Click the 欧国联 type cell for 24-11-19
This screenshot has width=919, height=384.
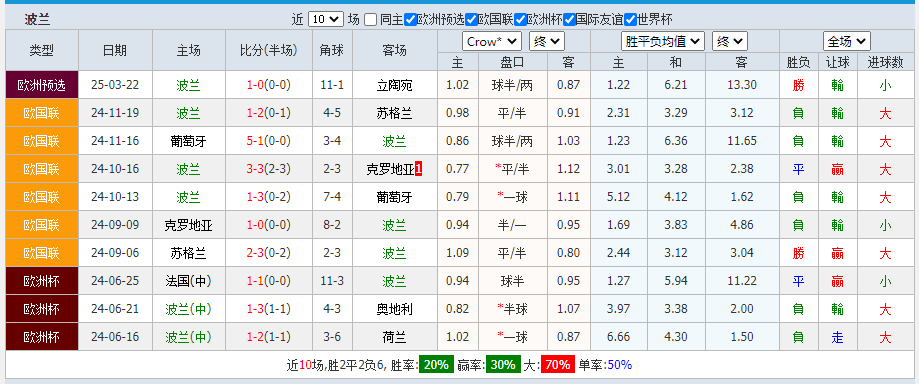pyautogui.click(x=42, y=113)
